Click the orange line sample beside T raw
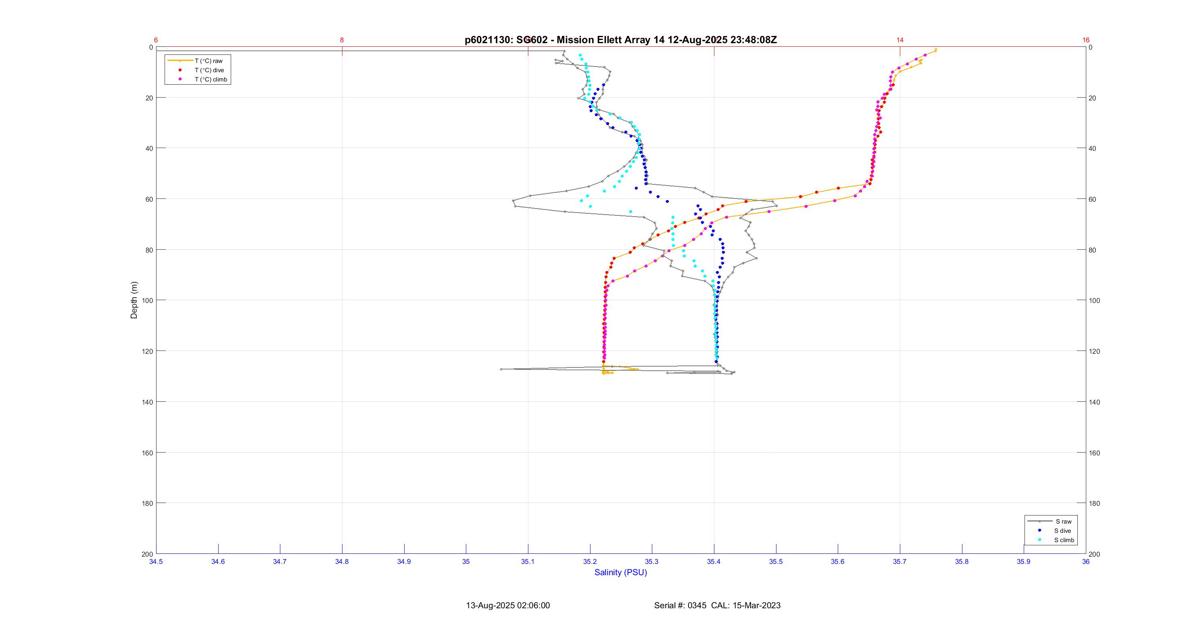Image resolution: width=1200 pixels, height=622 pixels. pos(179,61)
